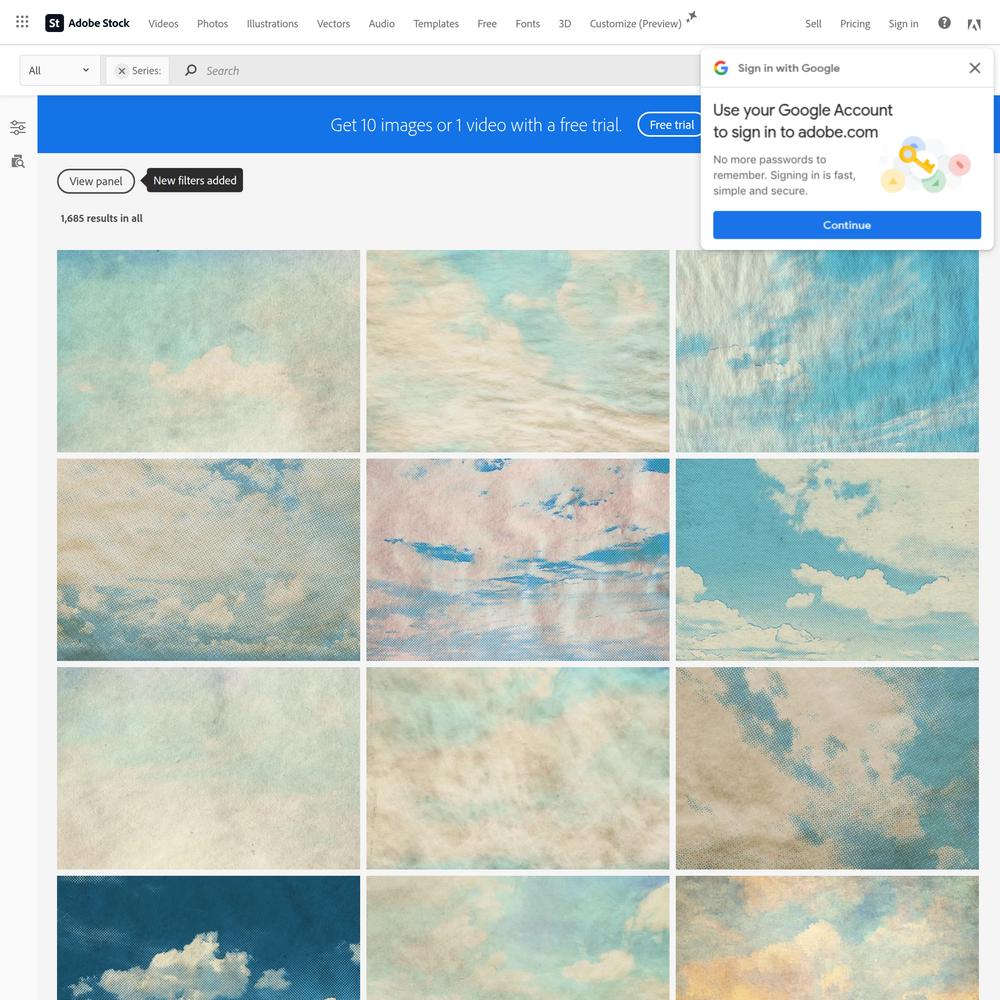Open the help question mark icon
This screenshot has width=1000, height=1000.
point(944,23)
